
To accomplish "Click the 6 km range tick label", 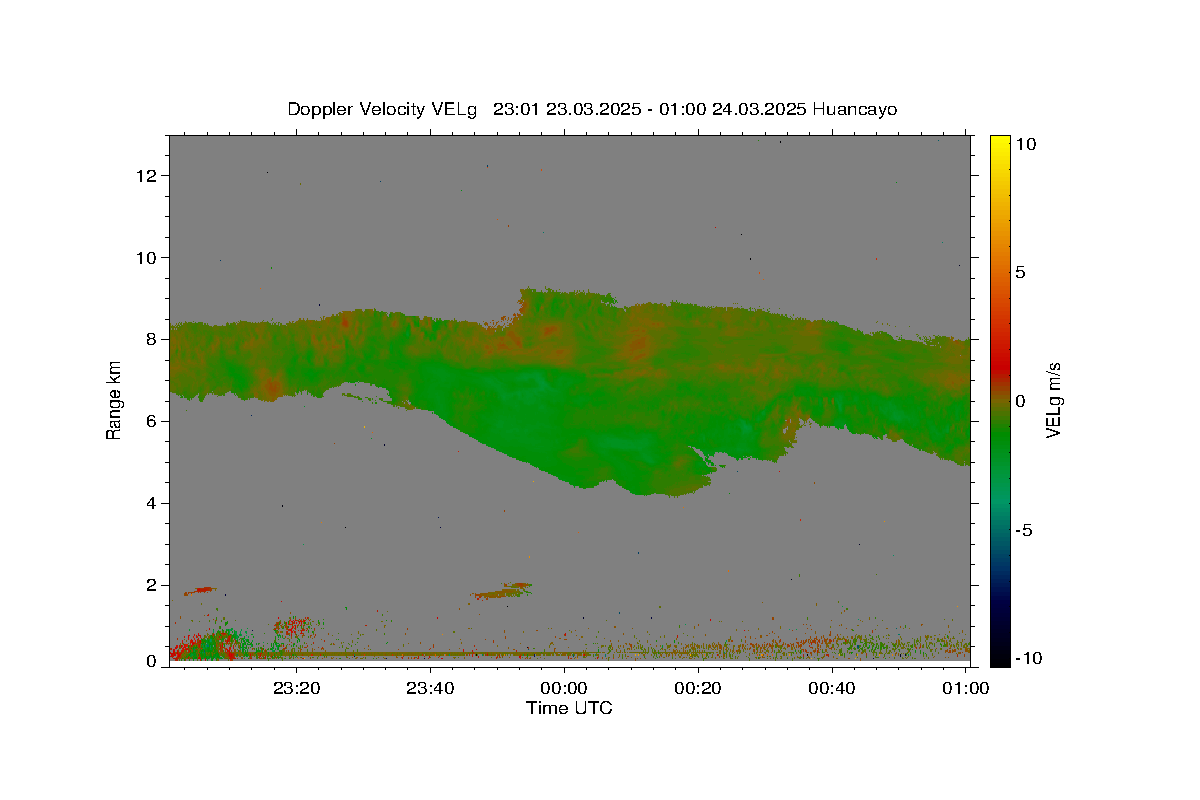I will click(152, 422).
